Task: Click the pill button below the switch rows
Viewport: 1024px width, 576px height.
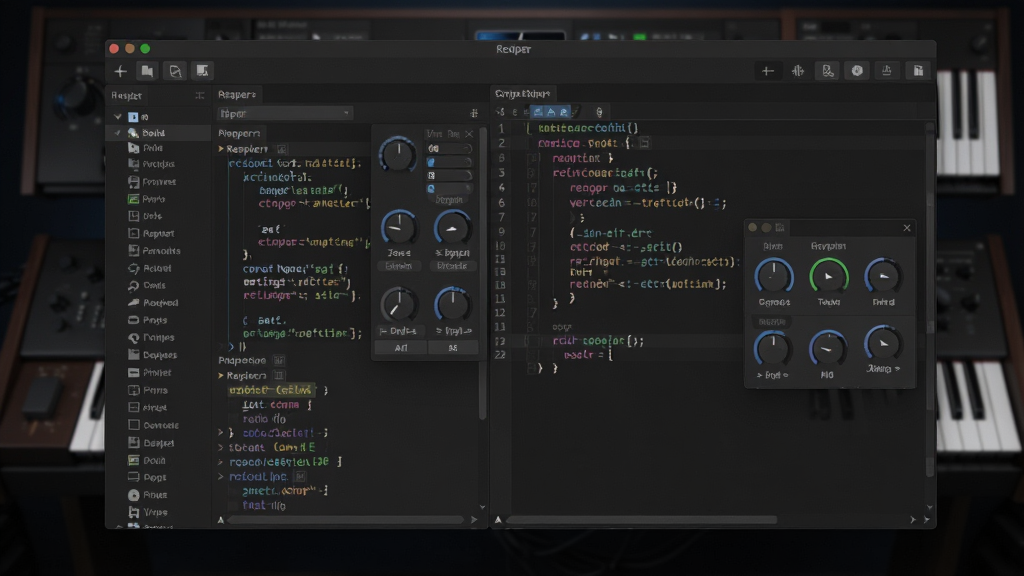Action: [449, 200]
